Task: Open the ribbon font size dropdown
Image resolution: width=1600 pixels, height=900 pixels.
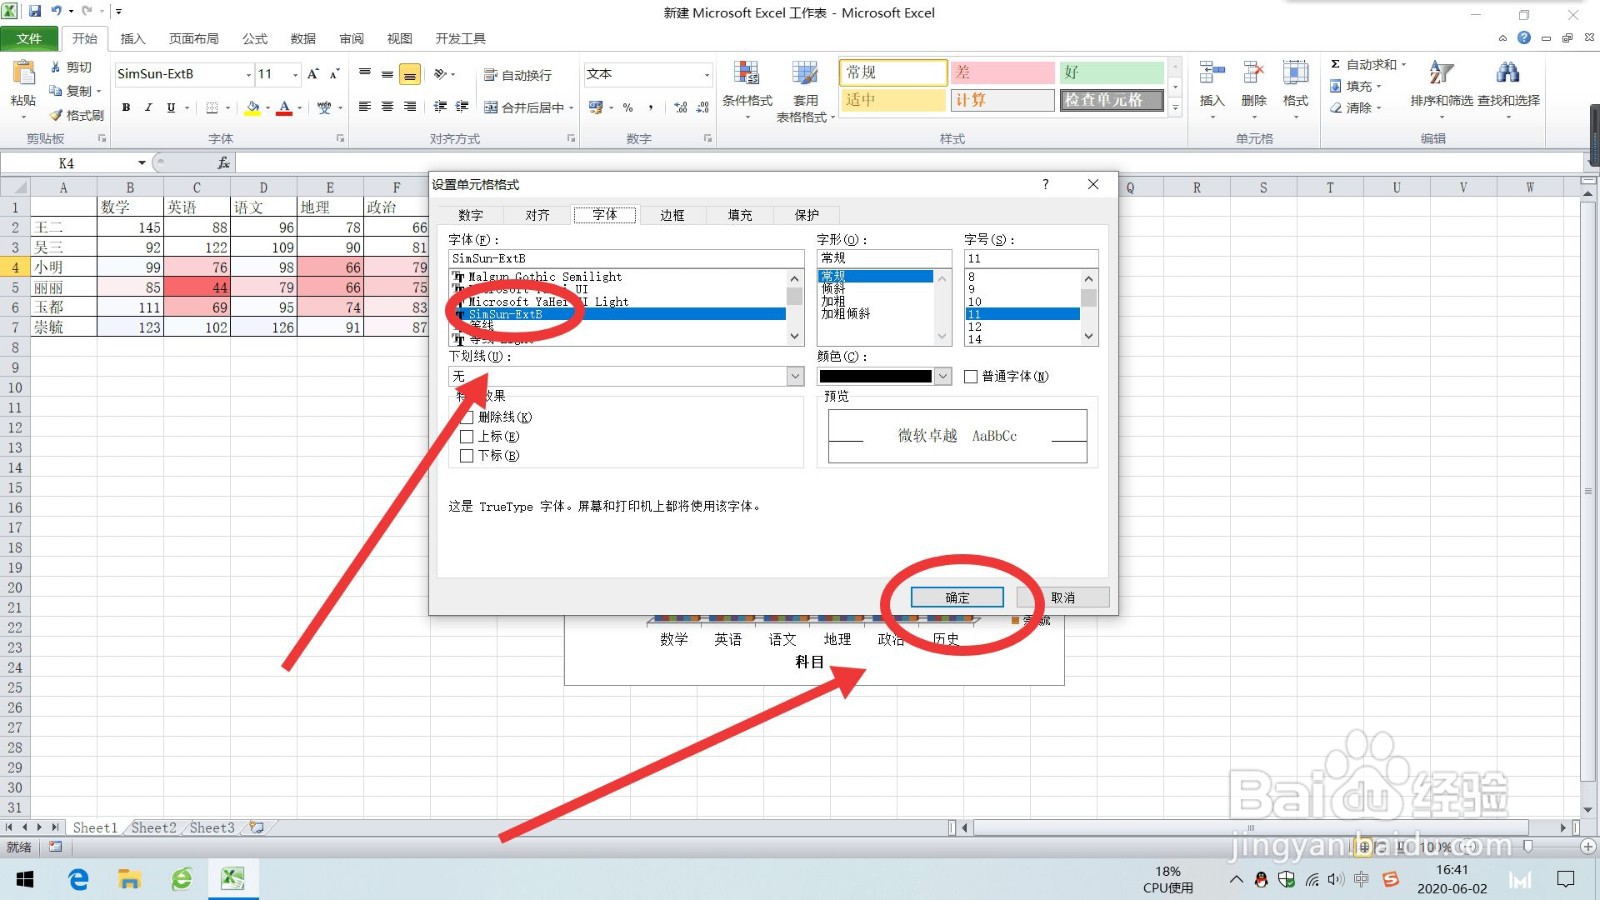Action: click(295, 74)
